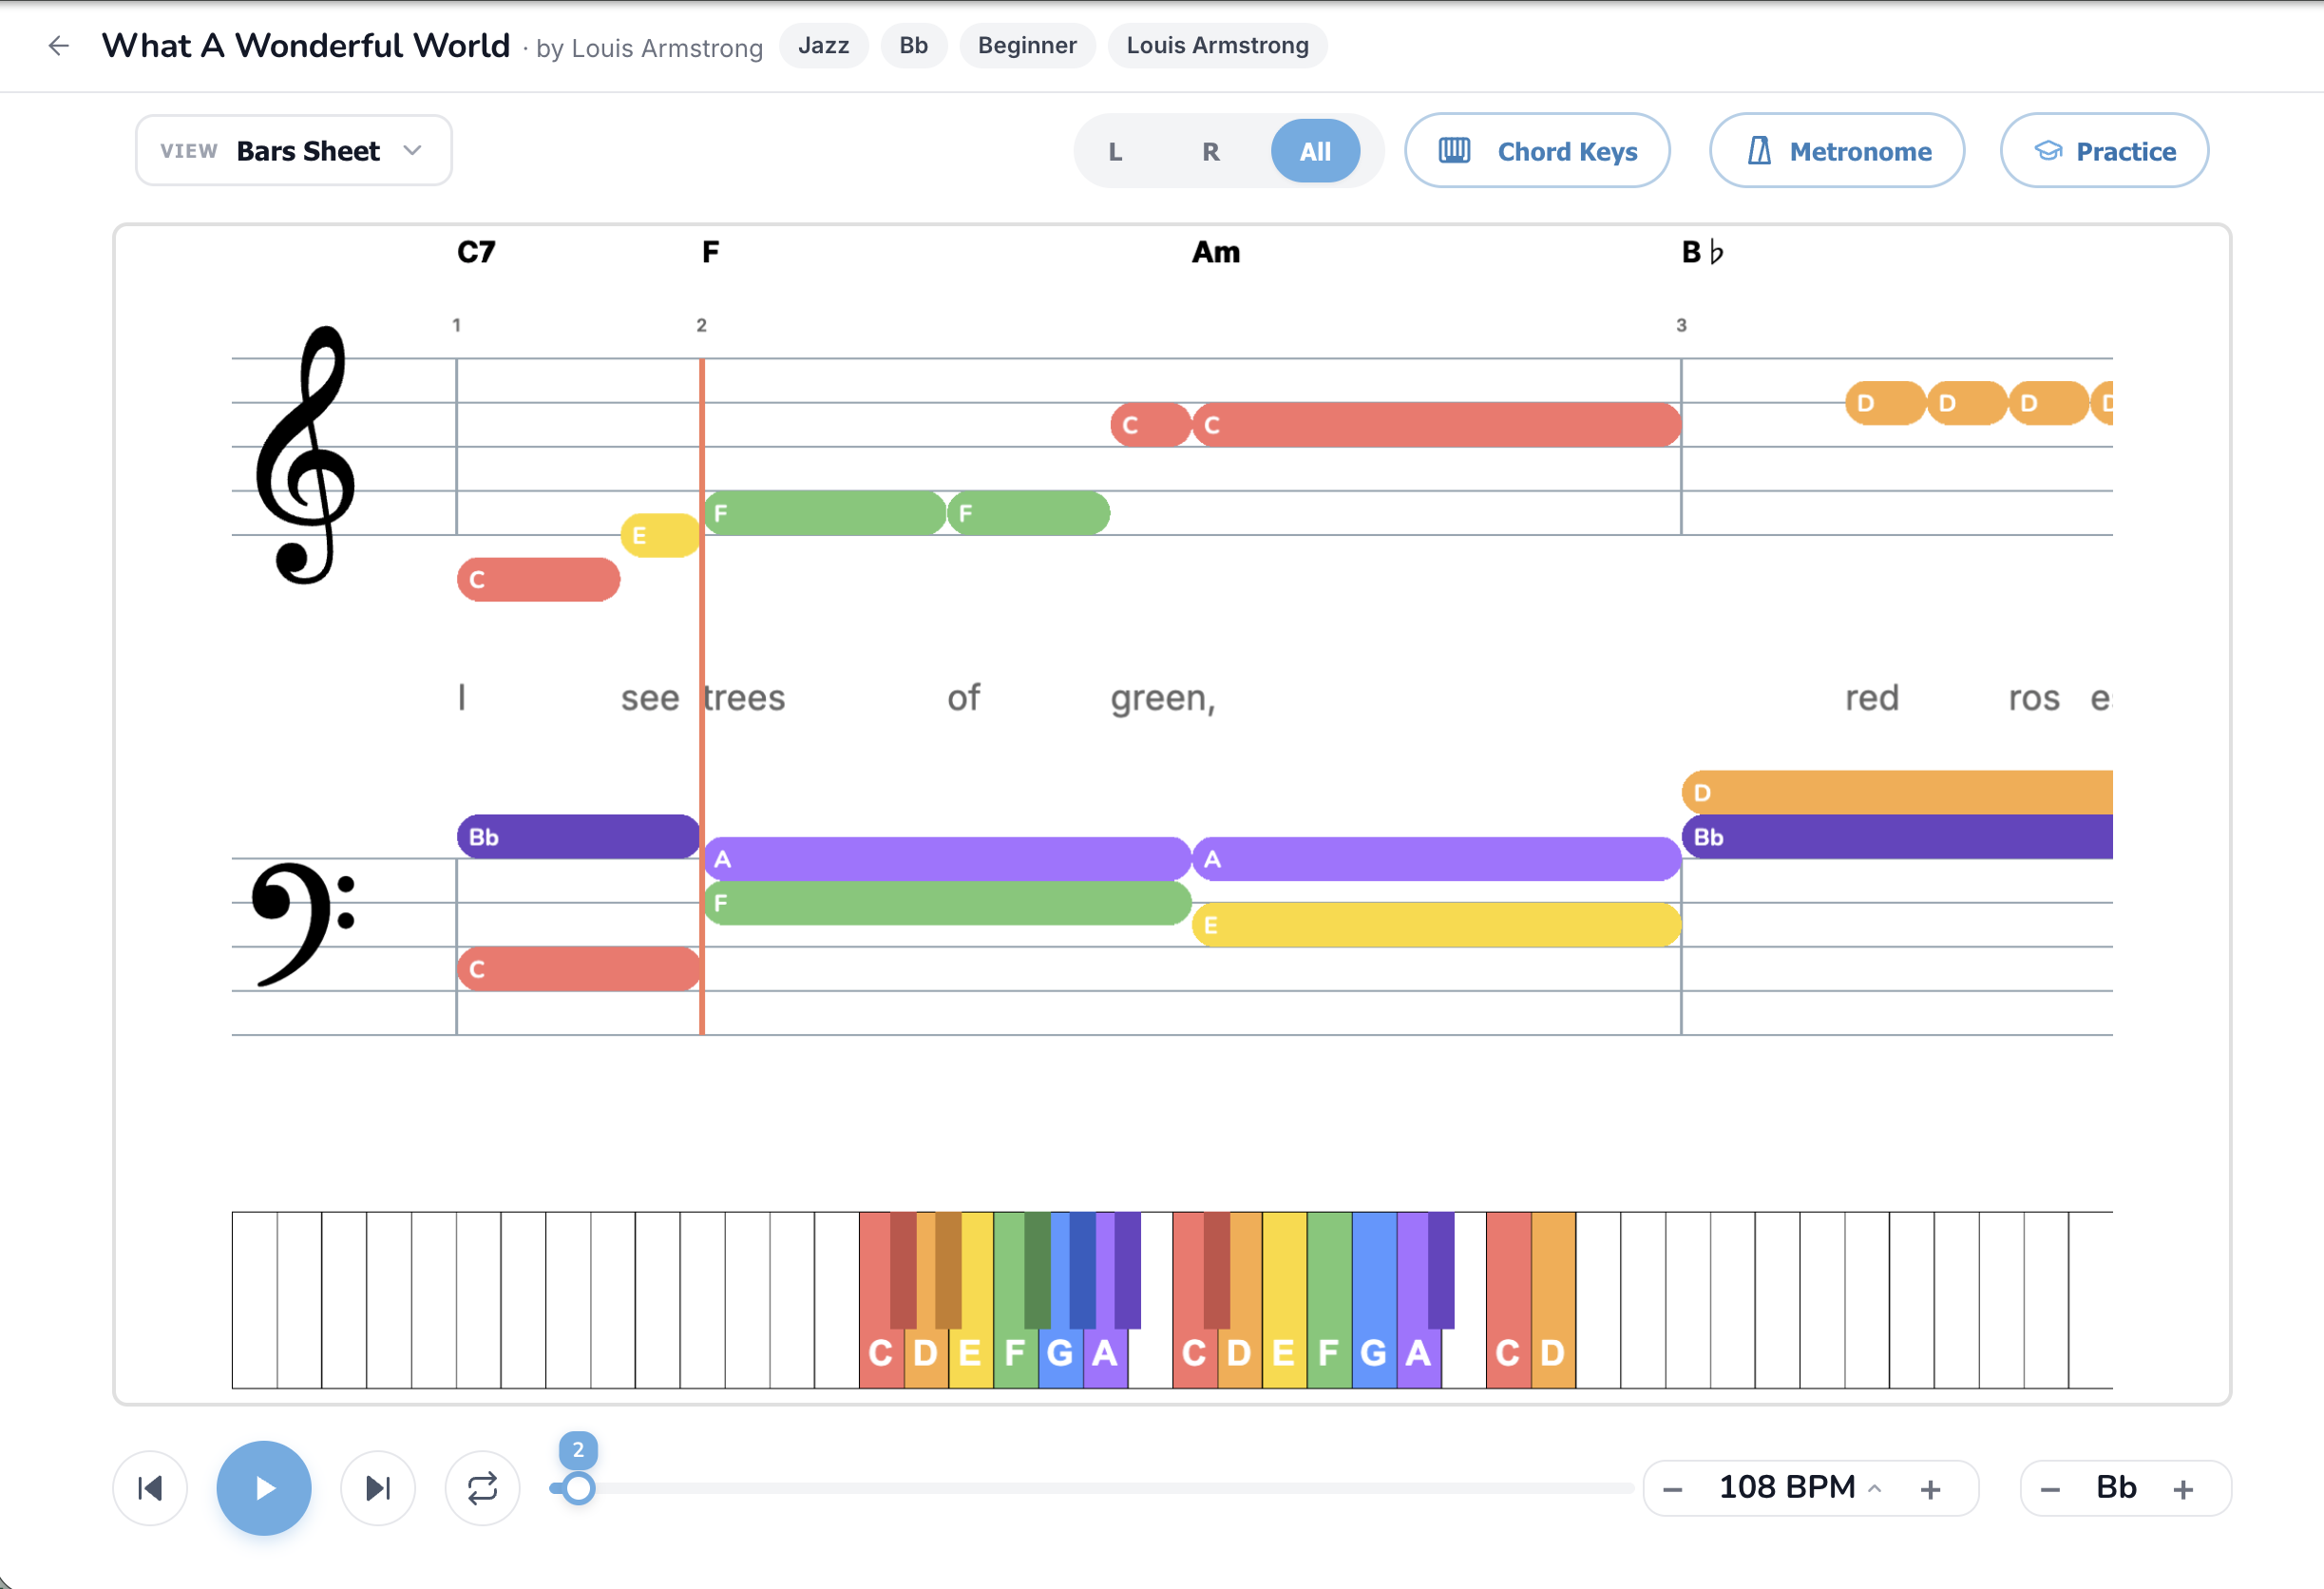Viewport: 2324px width, 1589px height.
Task: Select the L left-hand toggle
Action: coord(1115,152)
